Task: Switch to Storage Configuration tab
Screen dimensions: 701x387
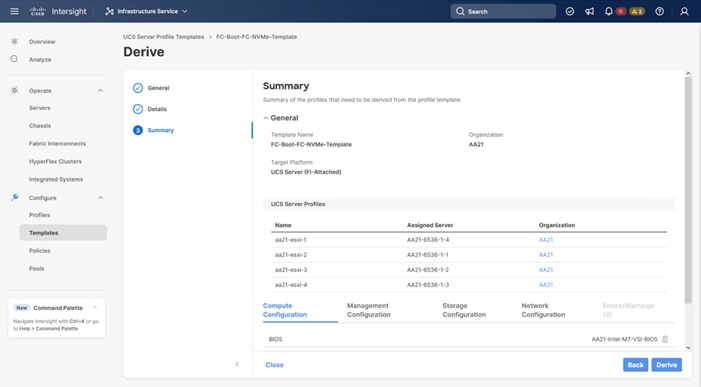Action: pos(464,310)
